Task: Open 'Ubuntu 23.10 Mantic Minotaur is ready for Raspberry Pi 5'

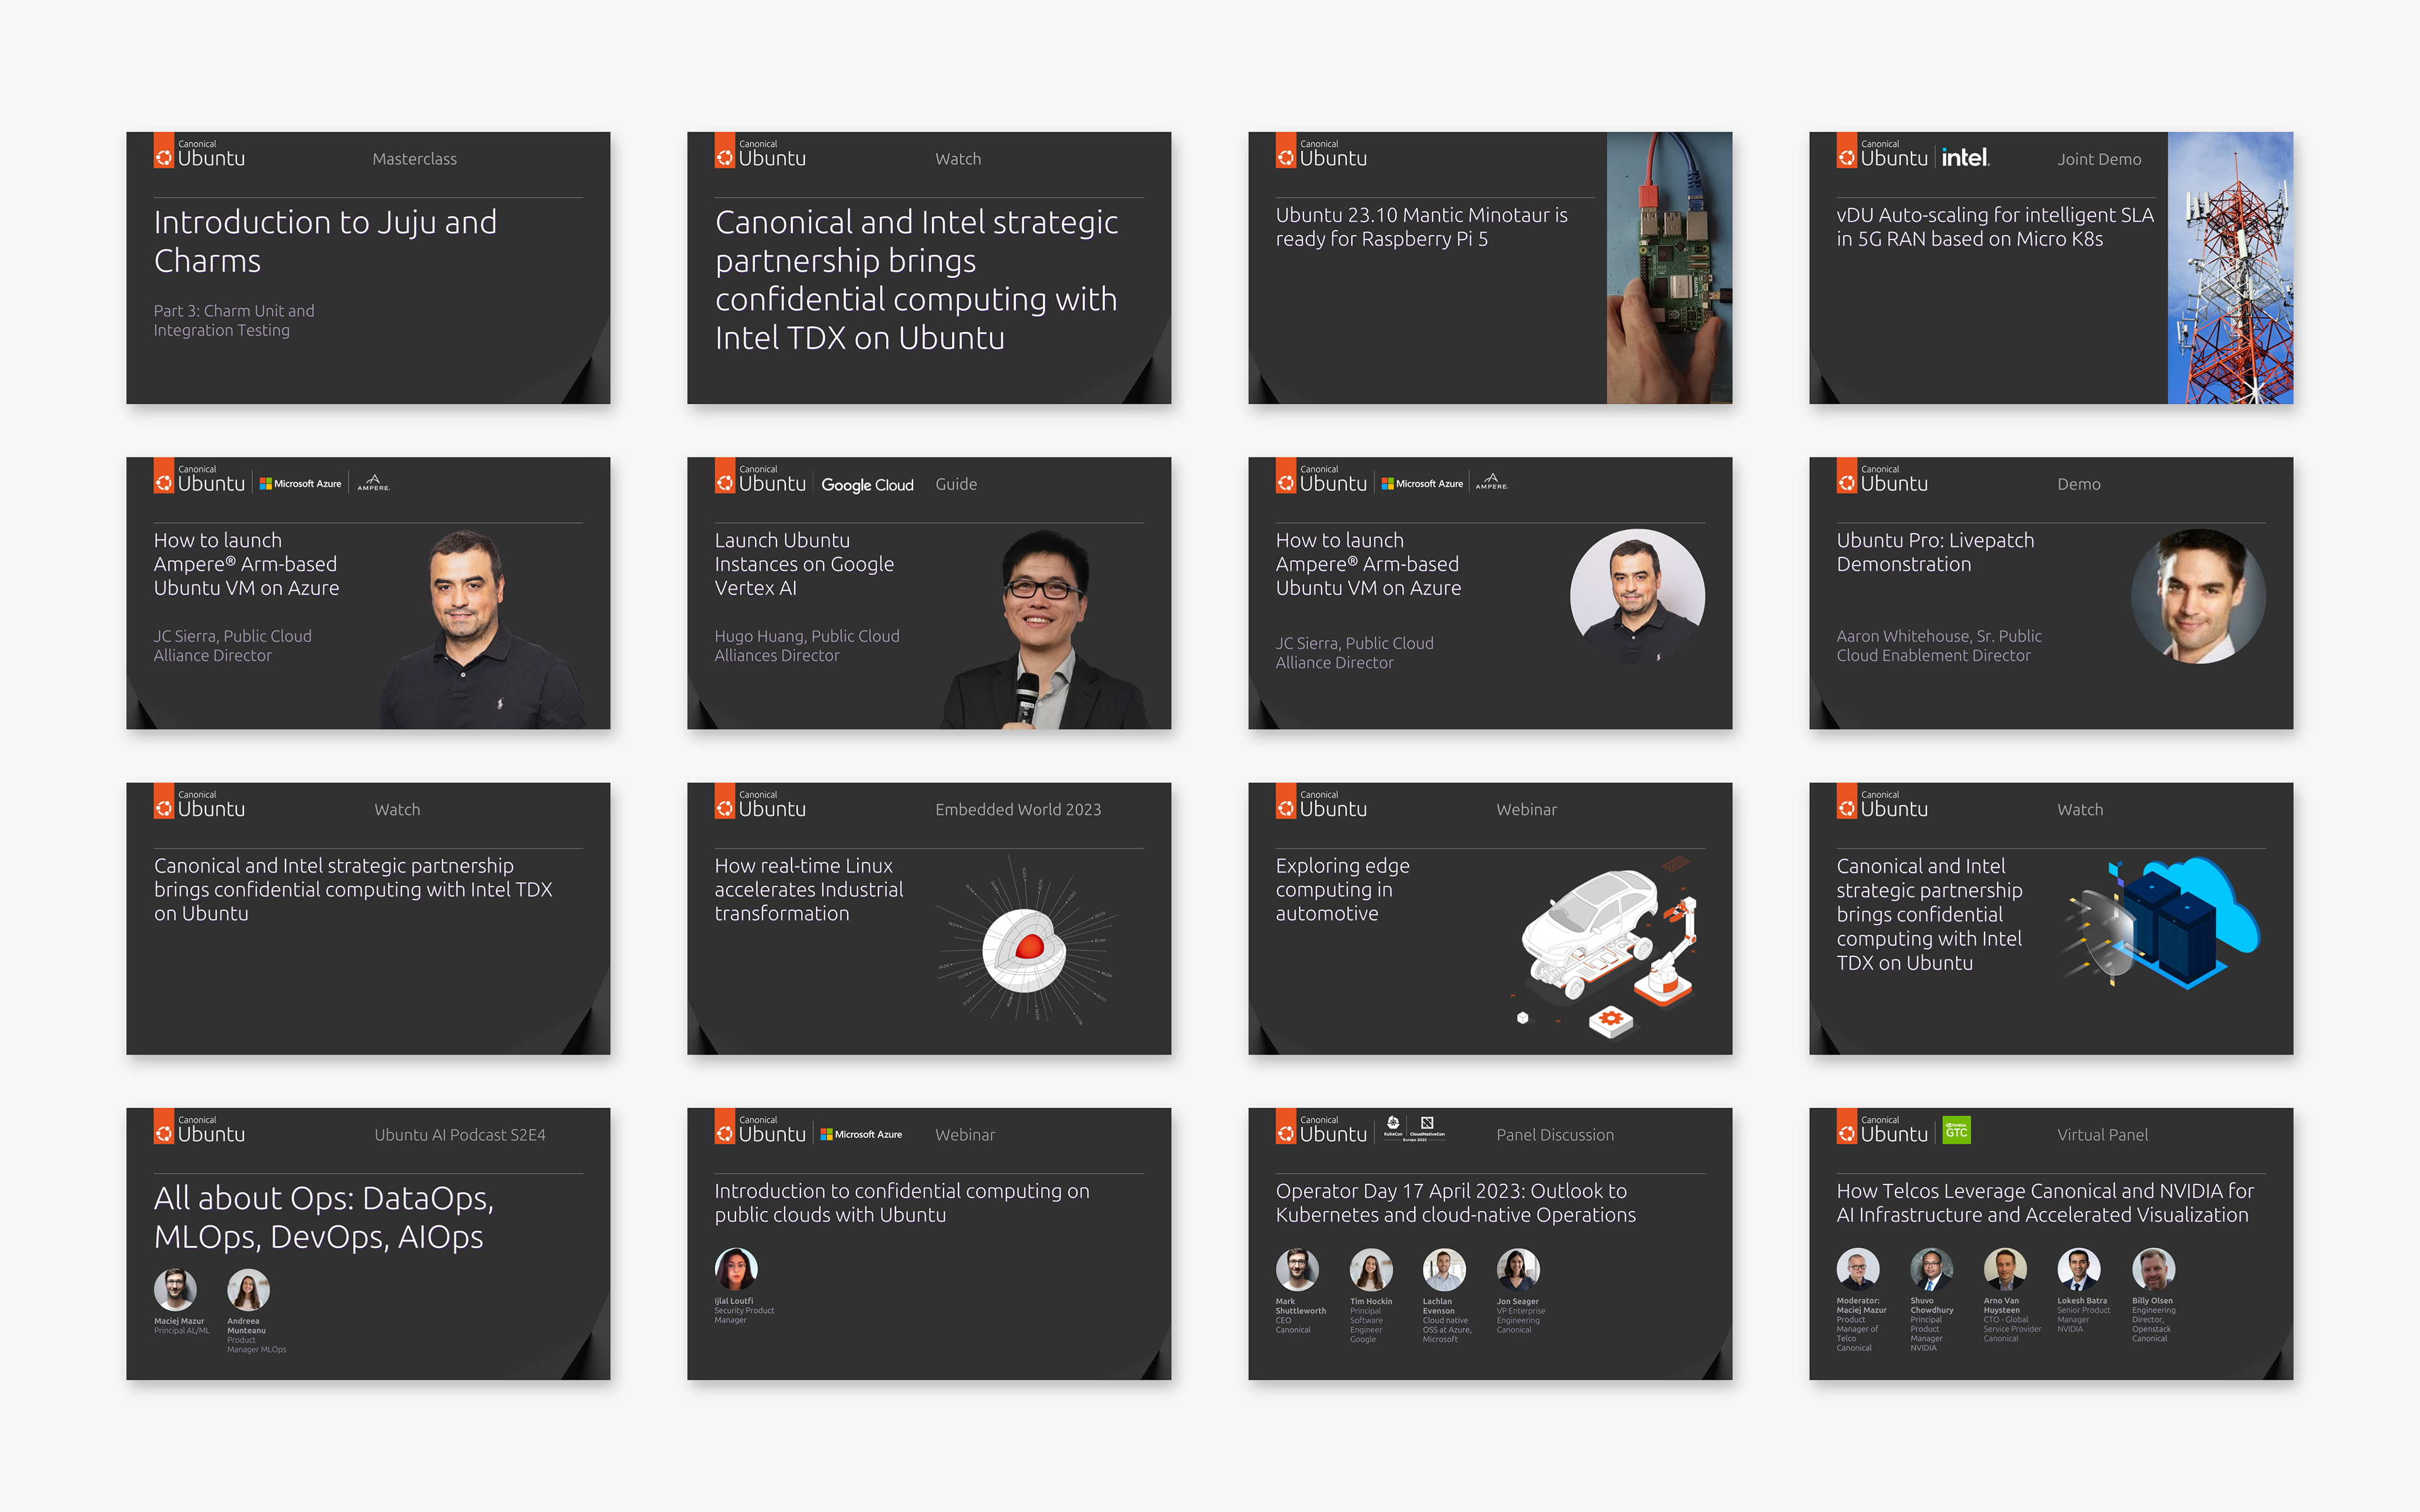Action: pos(1421,227)
